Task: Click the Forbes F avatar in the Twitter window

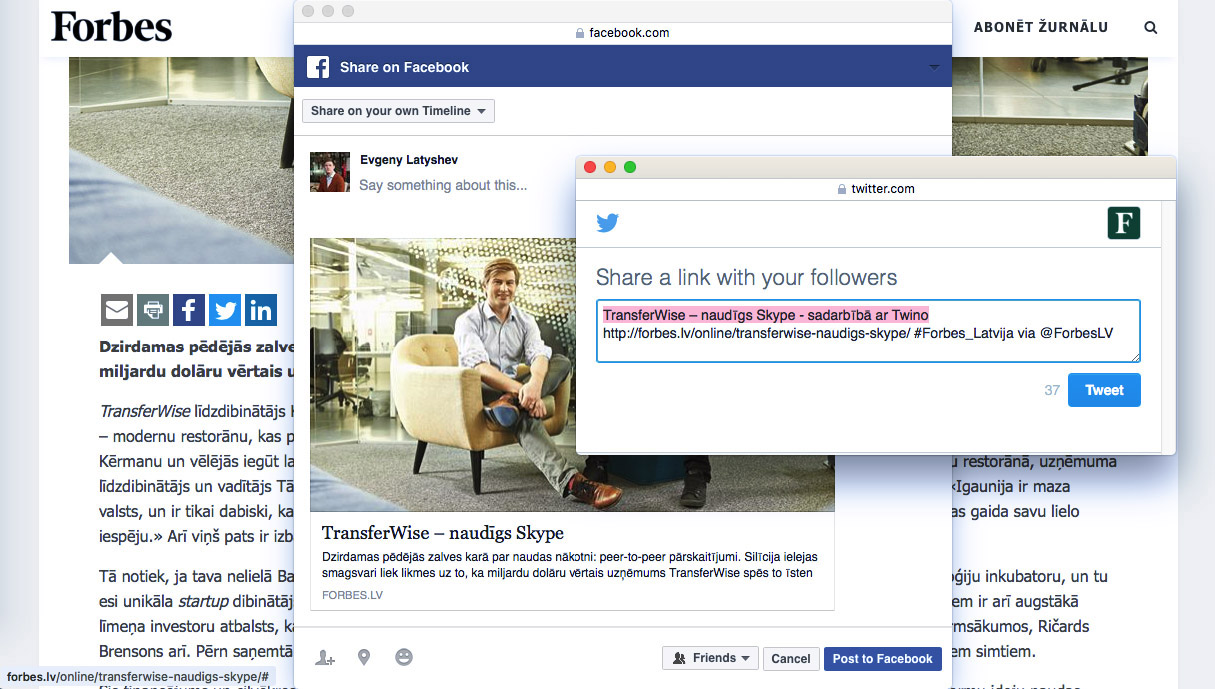Action: point(1124,223)
